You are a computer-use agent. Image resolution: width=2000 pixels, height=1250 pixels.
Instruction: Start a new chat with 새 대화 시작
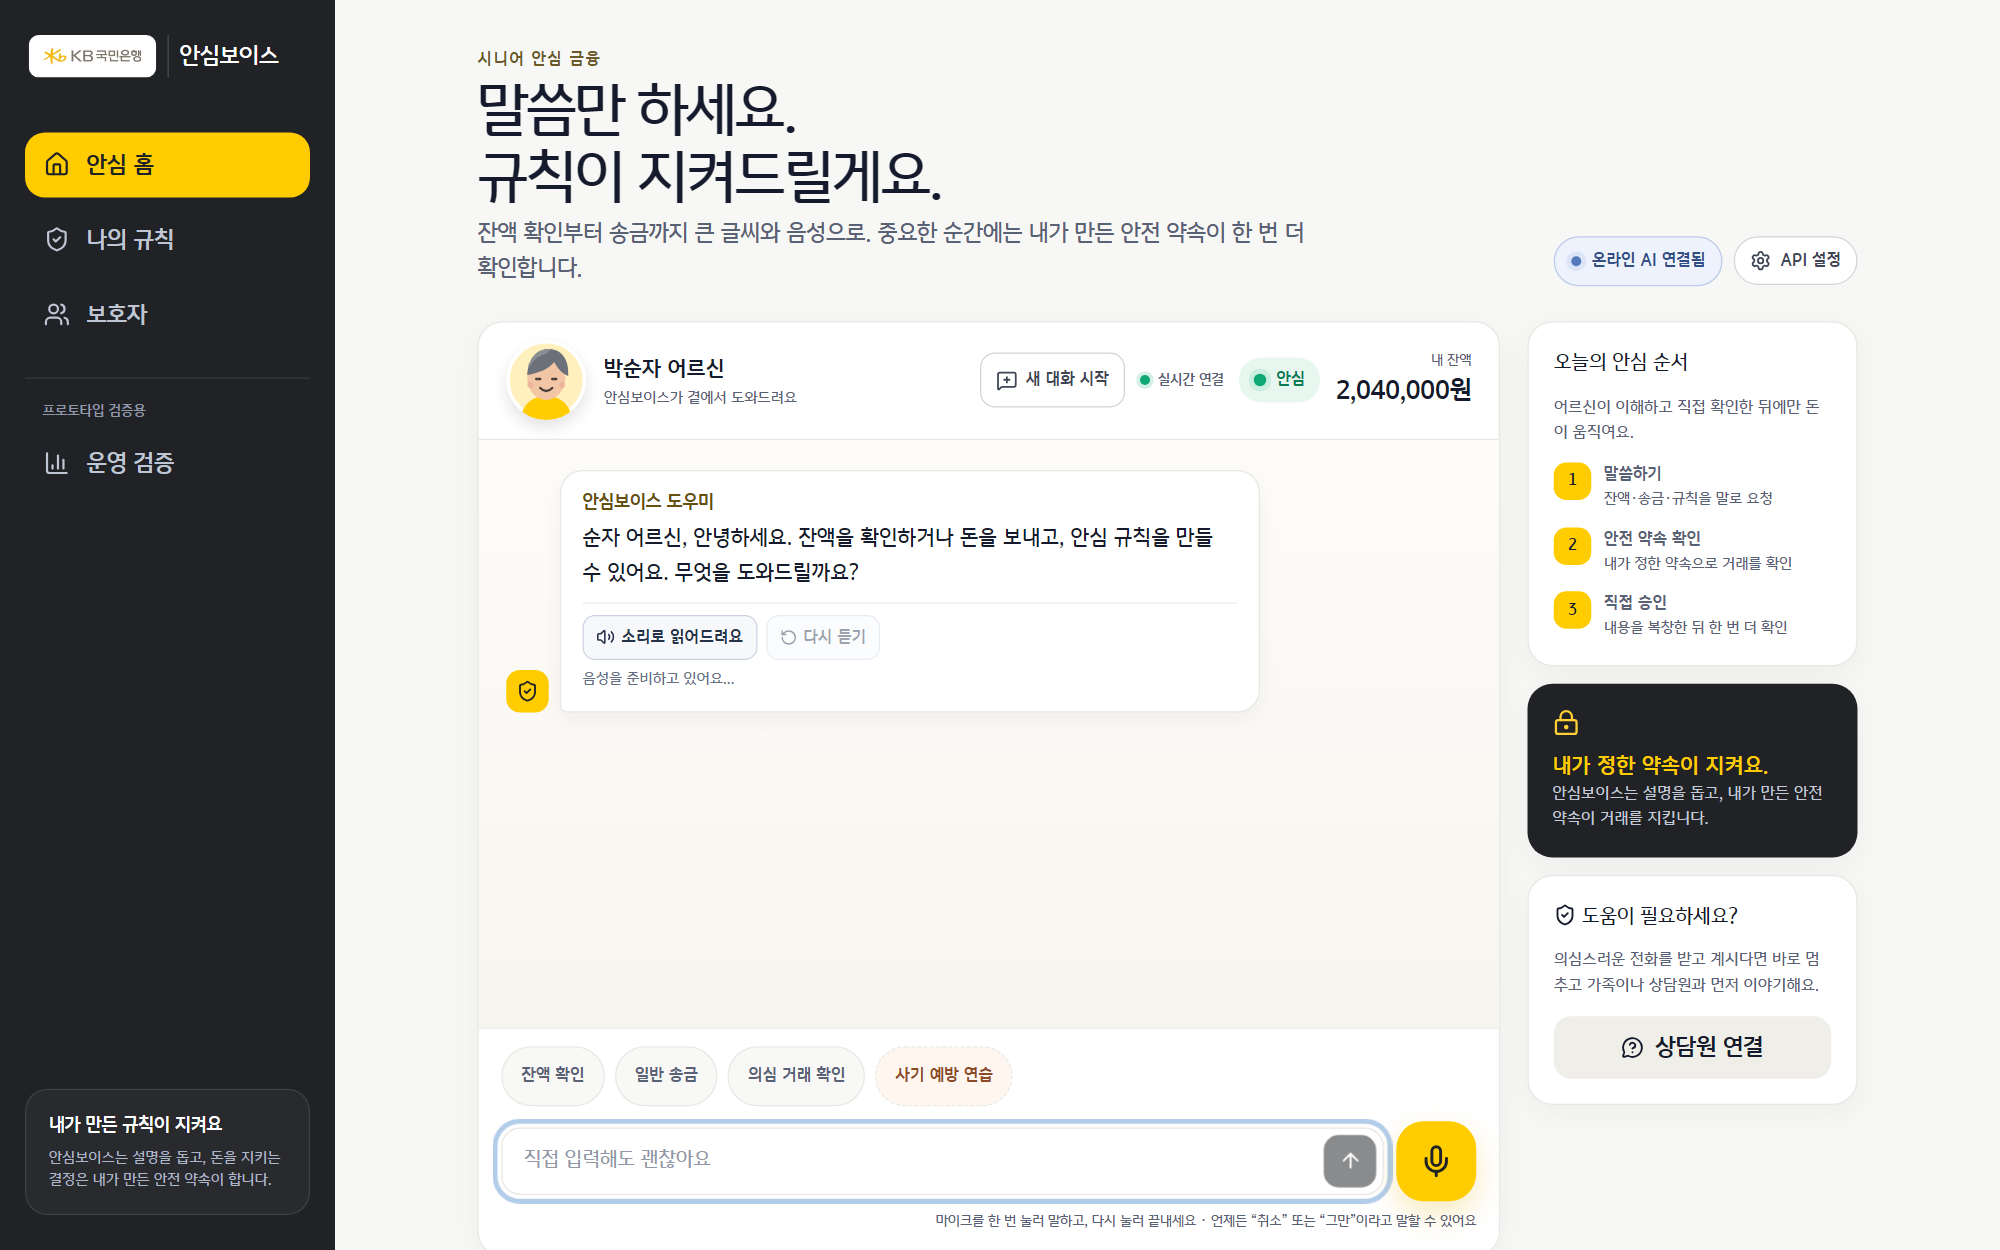click(1052, 379)
